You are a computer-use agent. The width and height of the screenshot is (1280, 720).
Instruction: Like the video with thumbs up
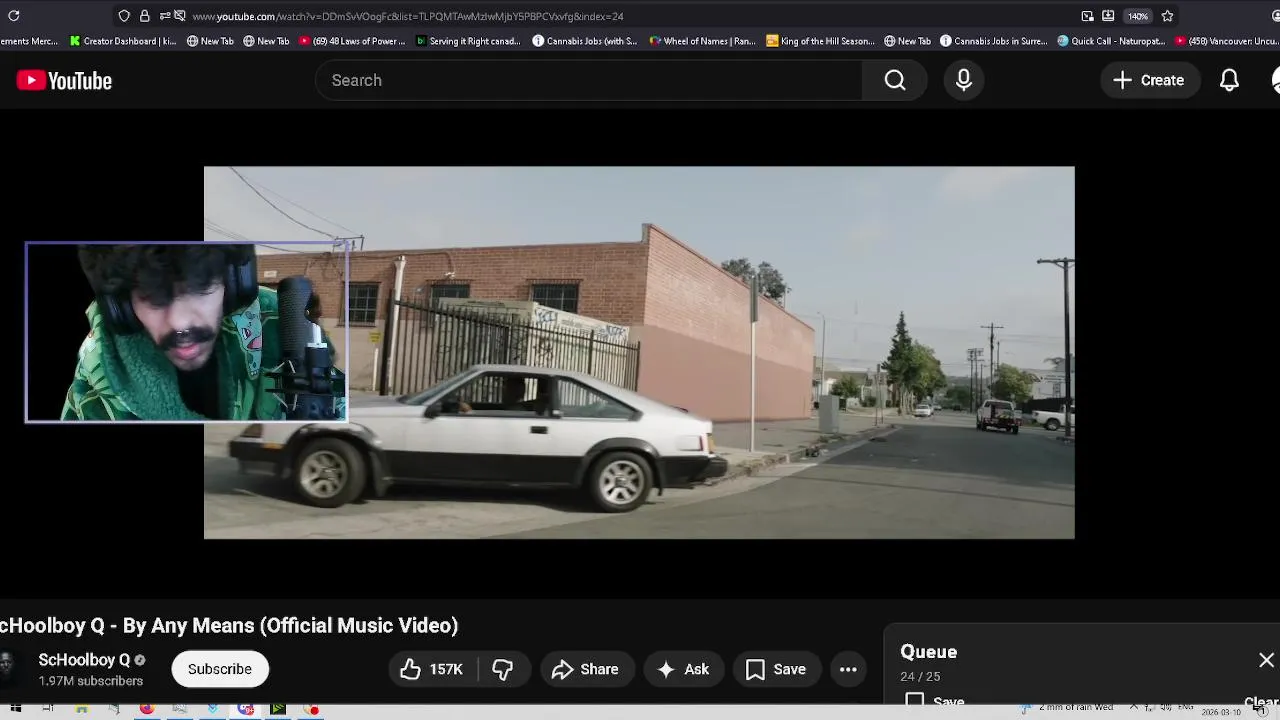[x=432, y=669]
